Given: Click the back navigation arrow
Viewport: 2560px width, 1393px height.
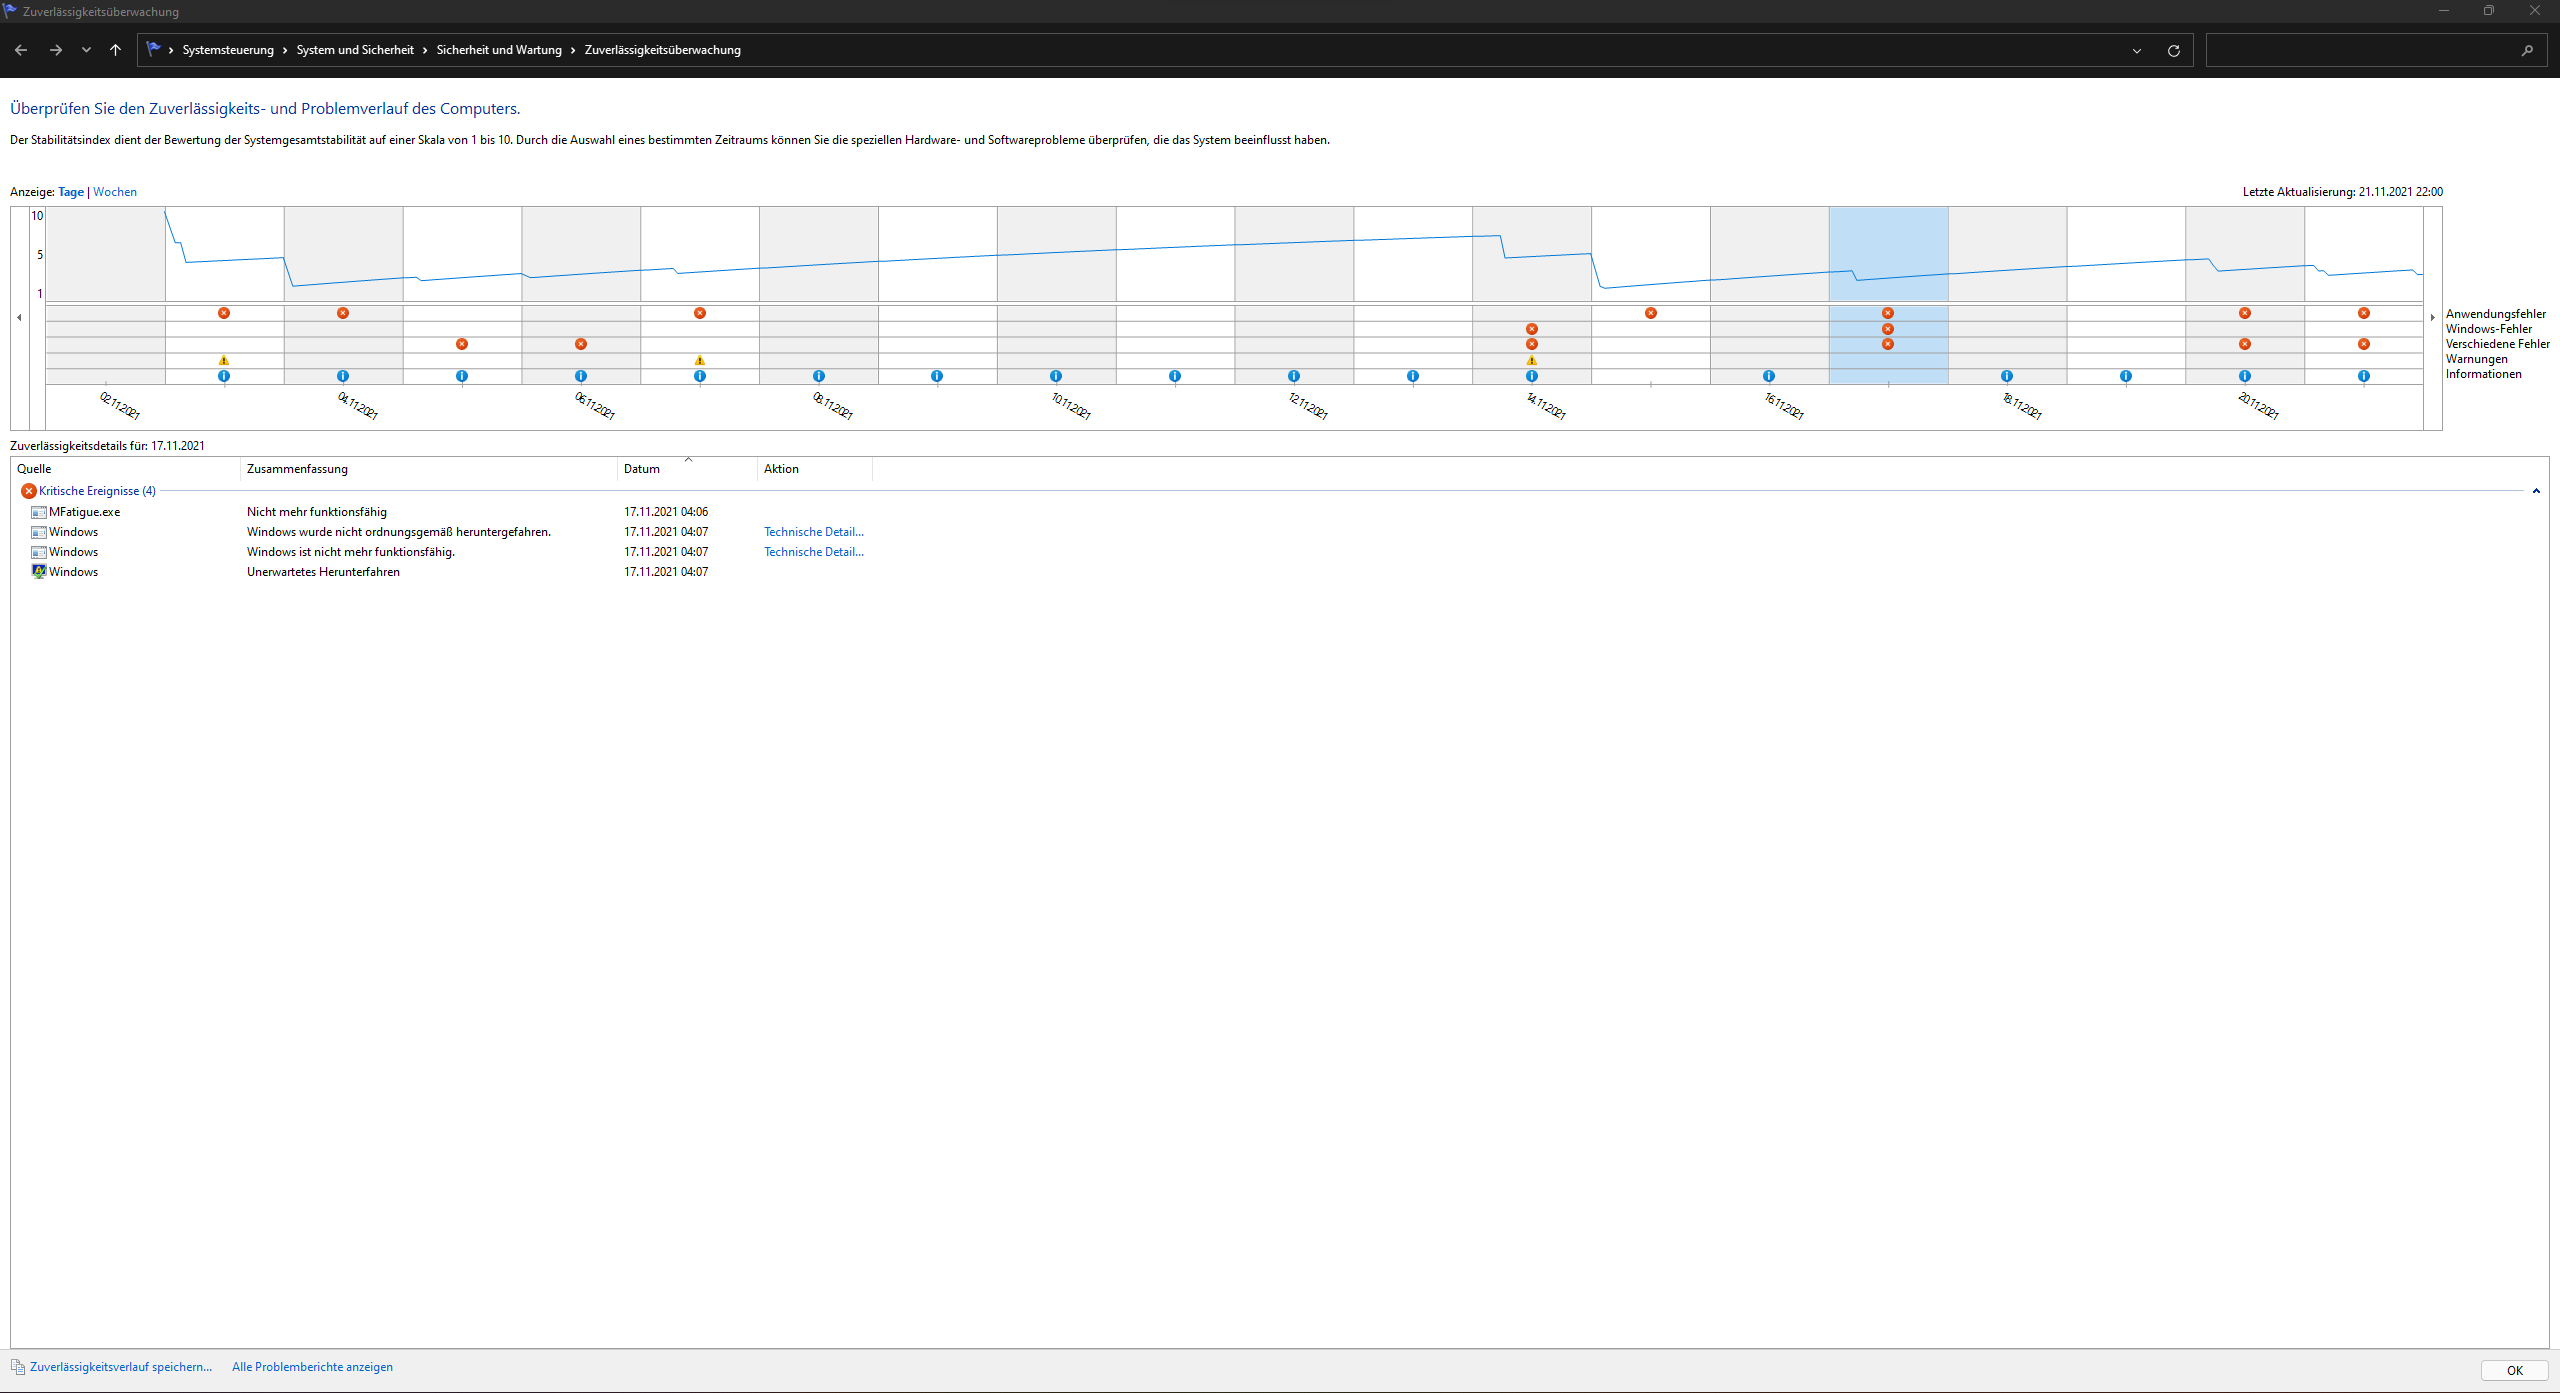Looking at the screenshot, I should [x=21, y=50].
